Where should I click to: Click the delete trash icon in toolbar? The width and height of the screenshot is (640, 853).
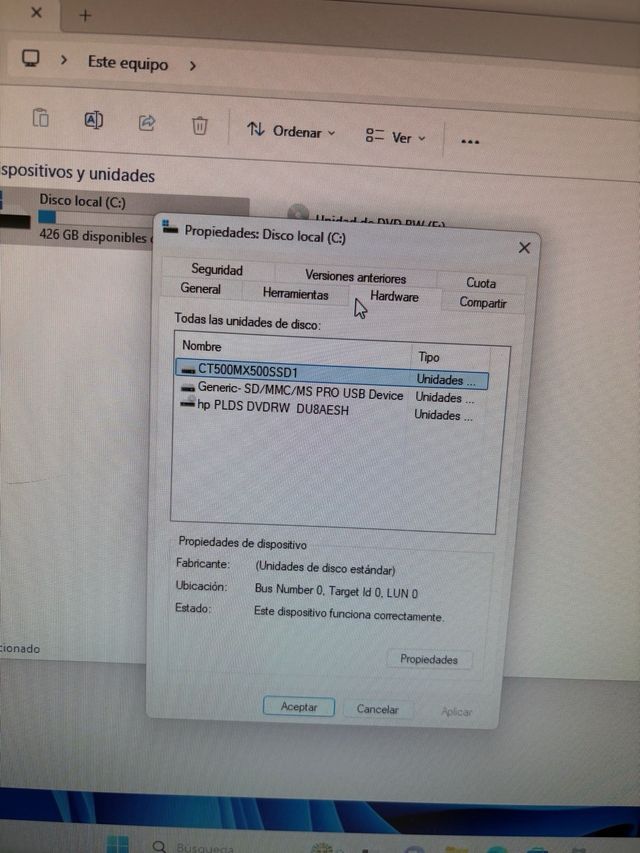point(200,125)
